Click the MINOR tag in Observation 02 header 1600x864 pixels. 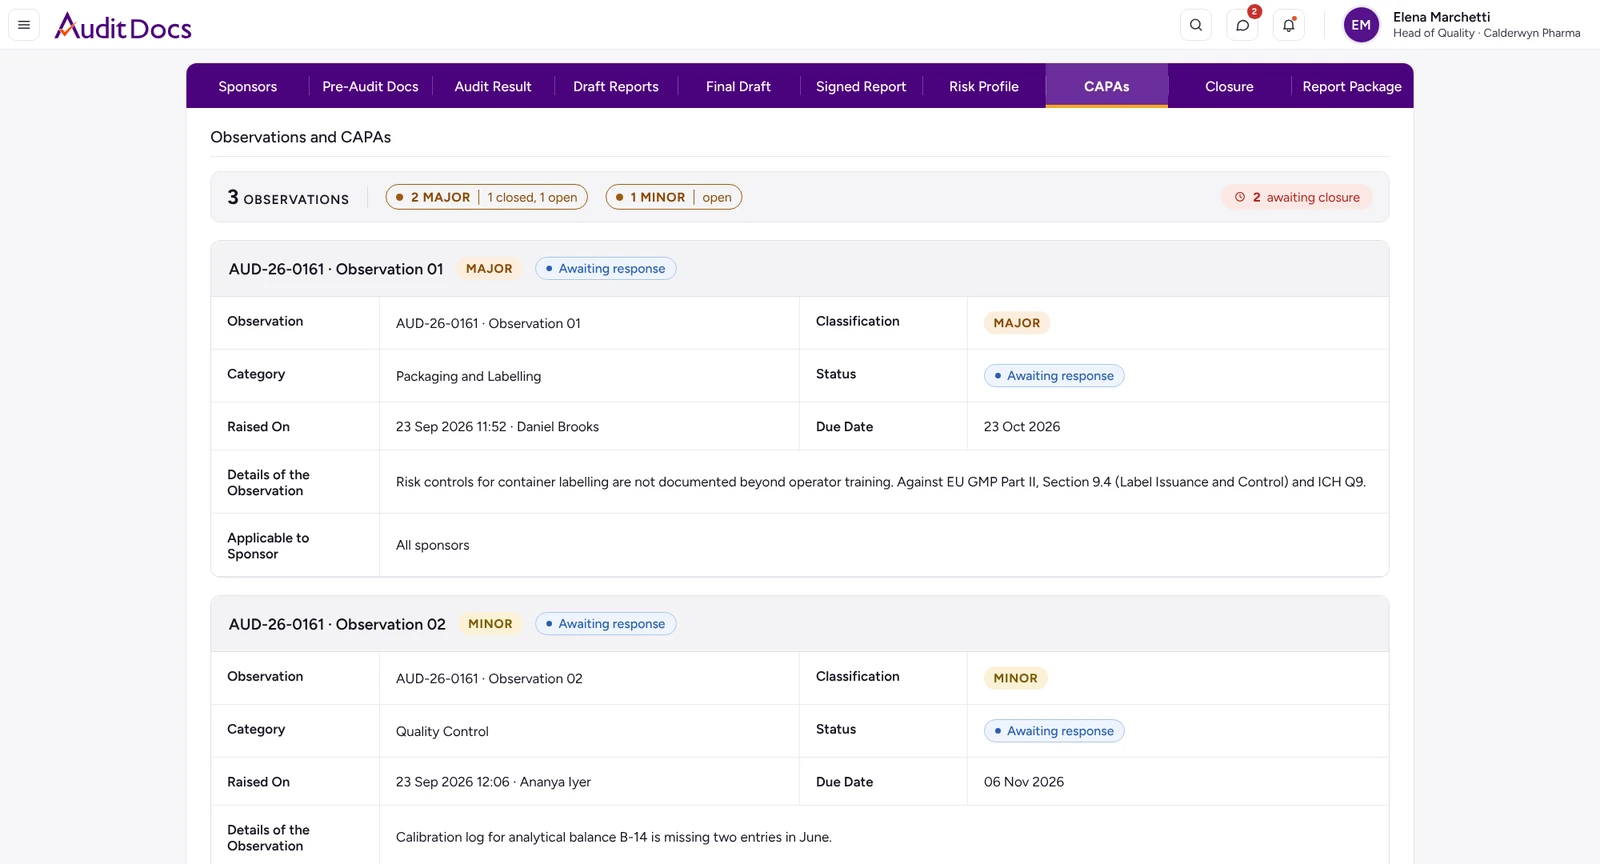490,623
